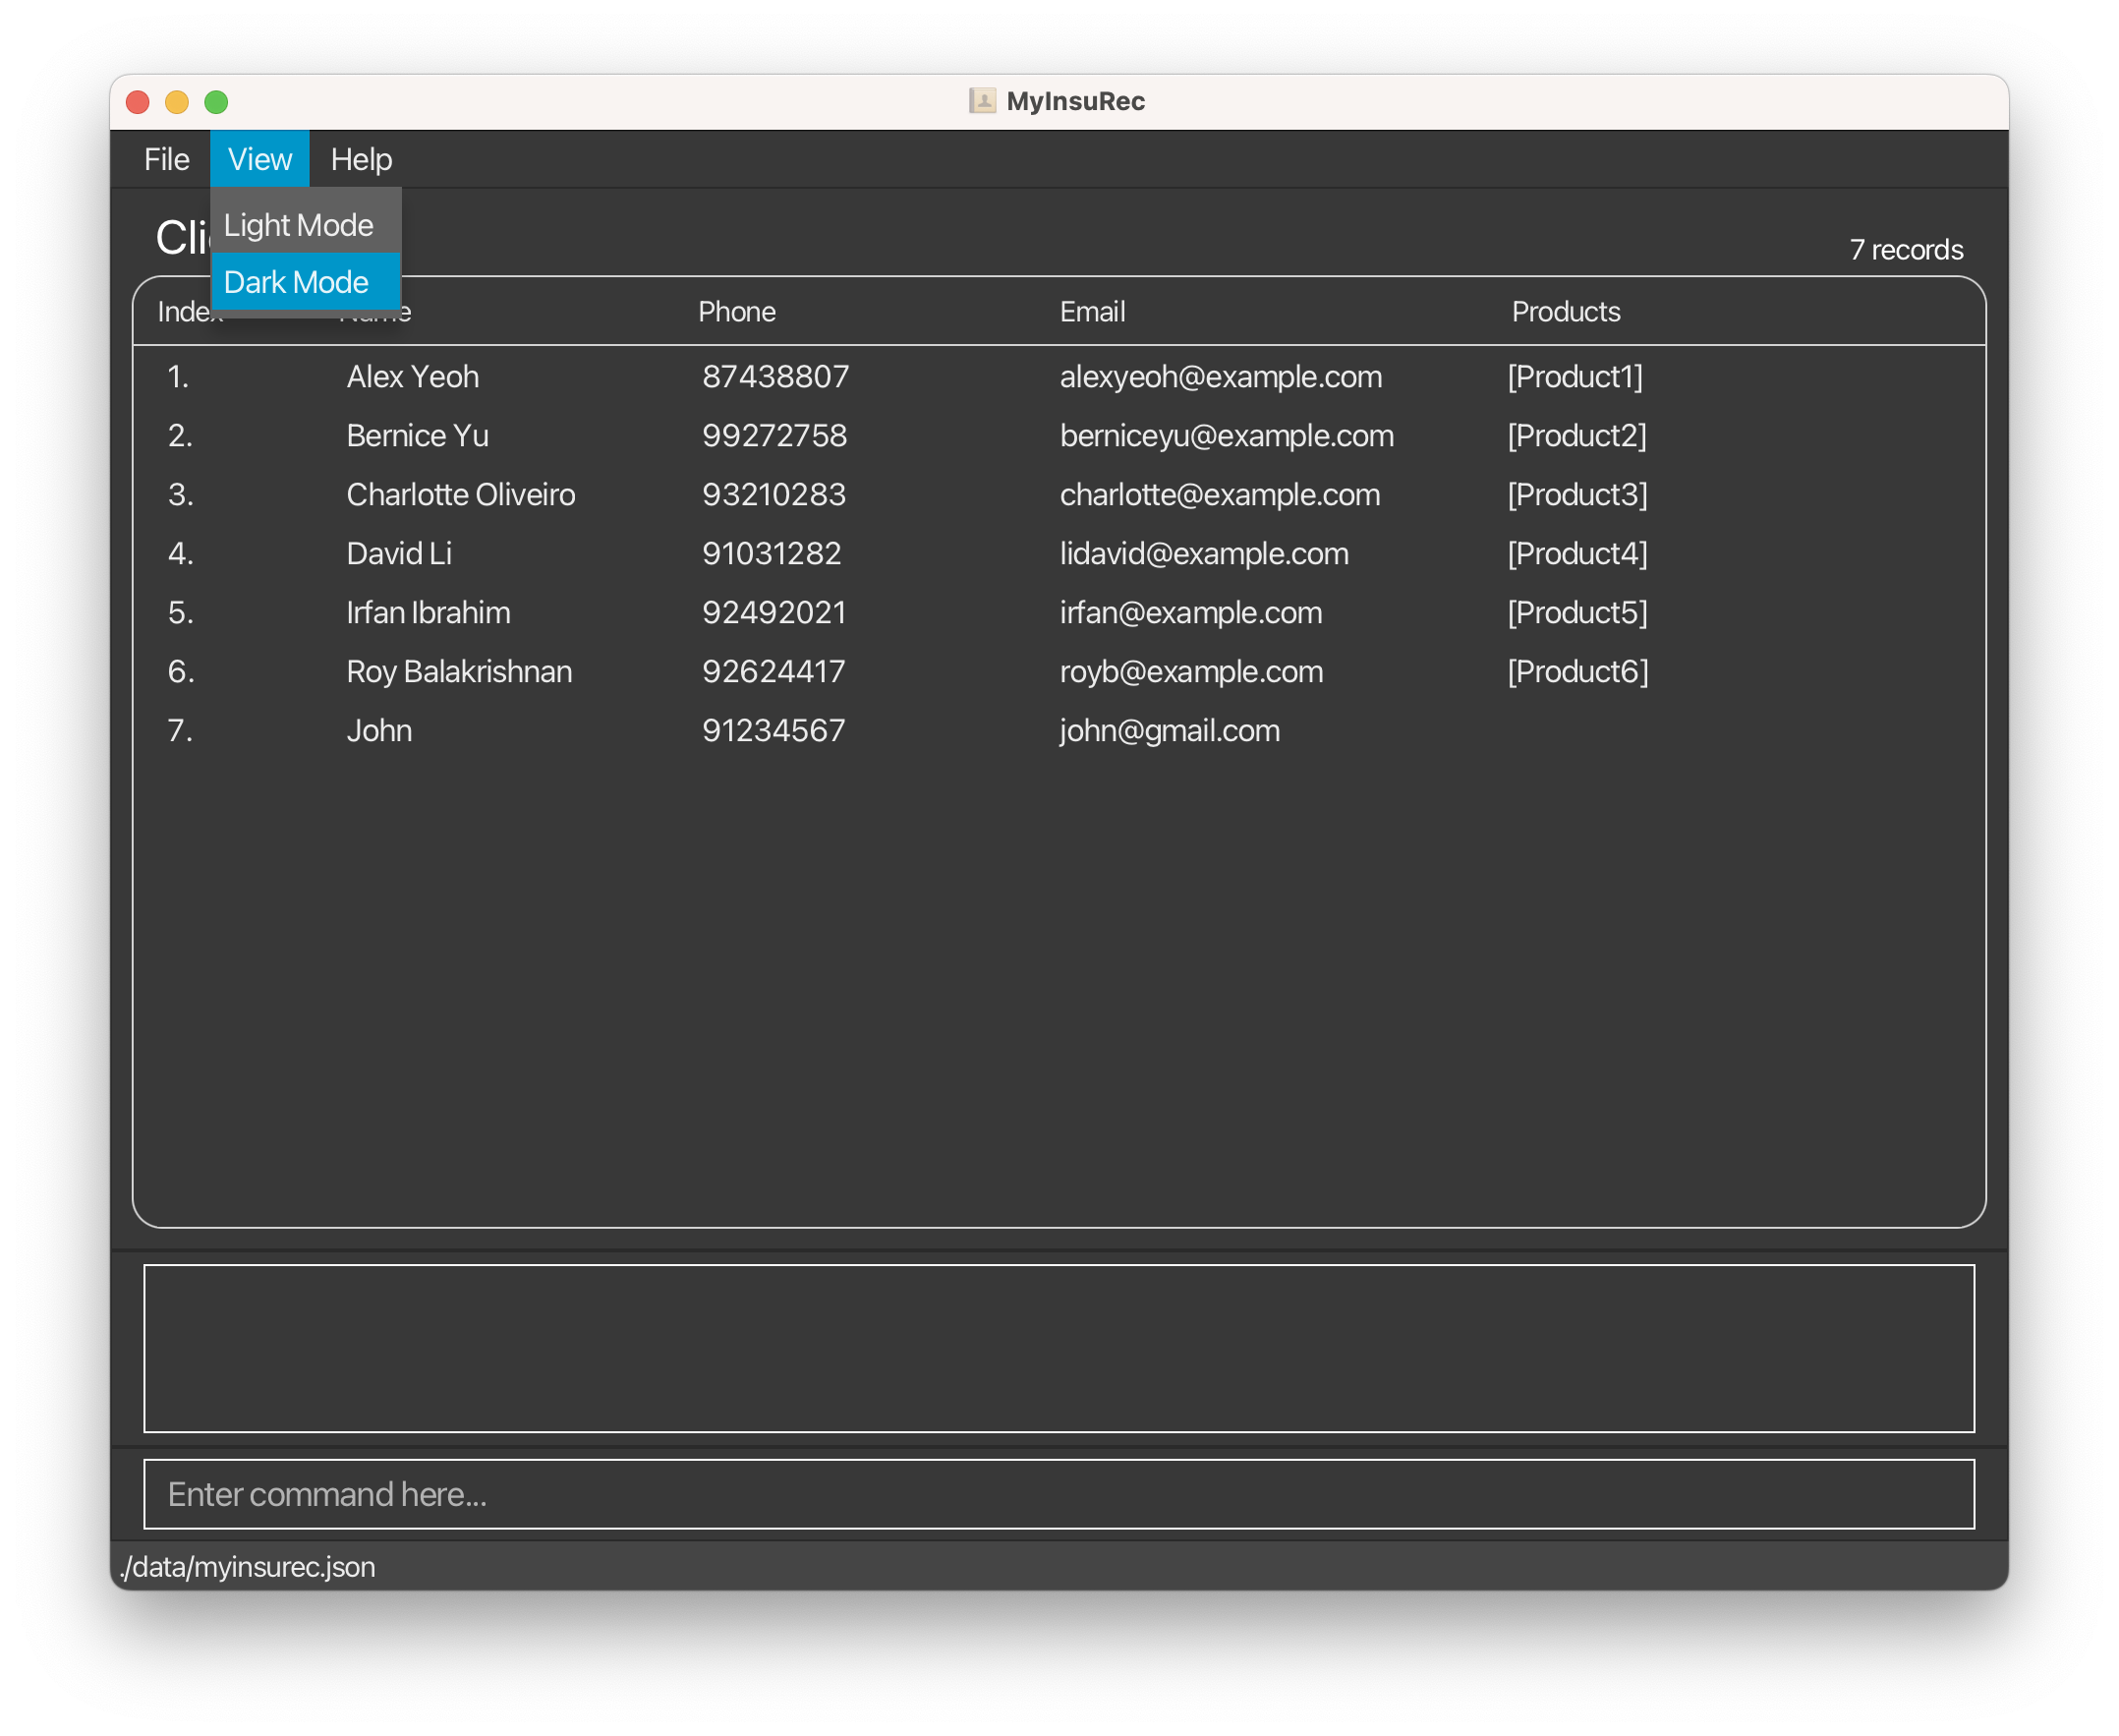Click email lidavid@example.com
The height and width of the screenshot is (1736, 2119).
1204,554
